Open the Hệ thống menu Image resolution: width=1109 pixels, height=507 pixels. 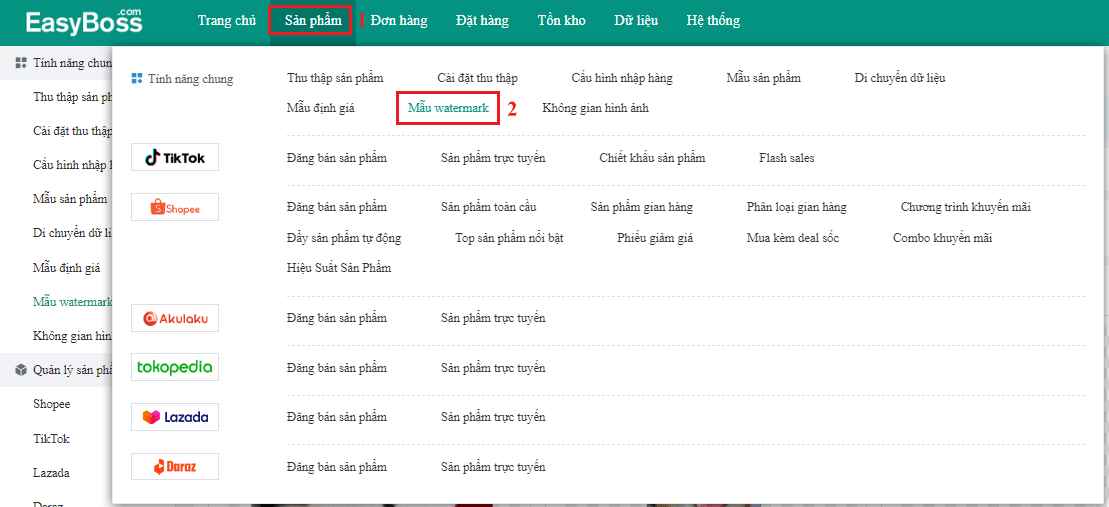click(713, 21)
